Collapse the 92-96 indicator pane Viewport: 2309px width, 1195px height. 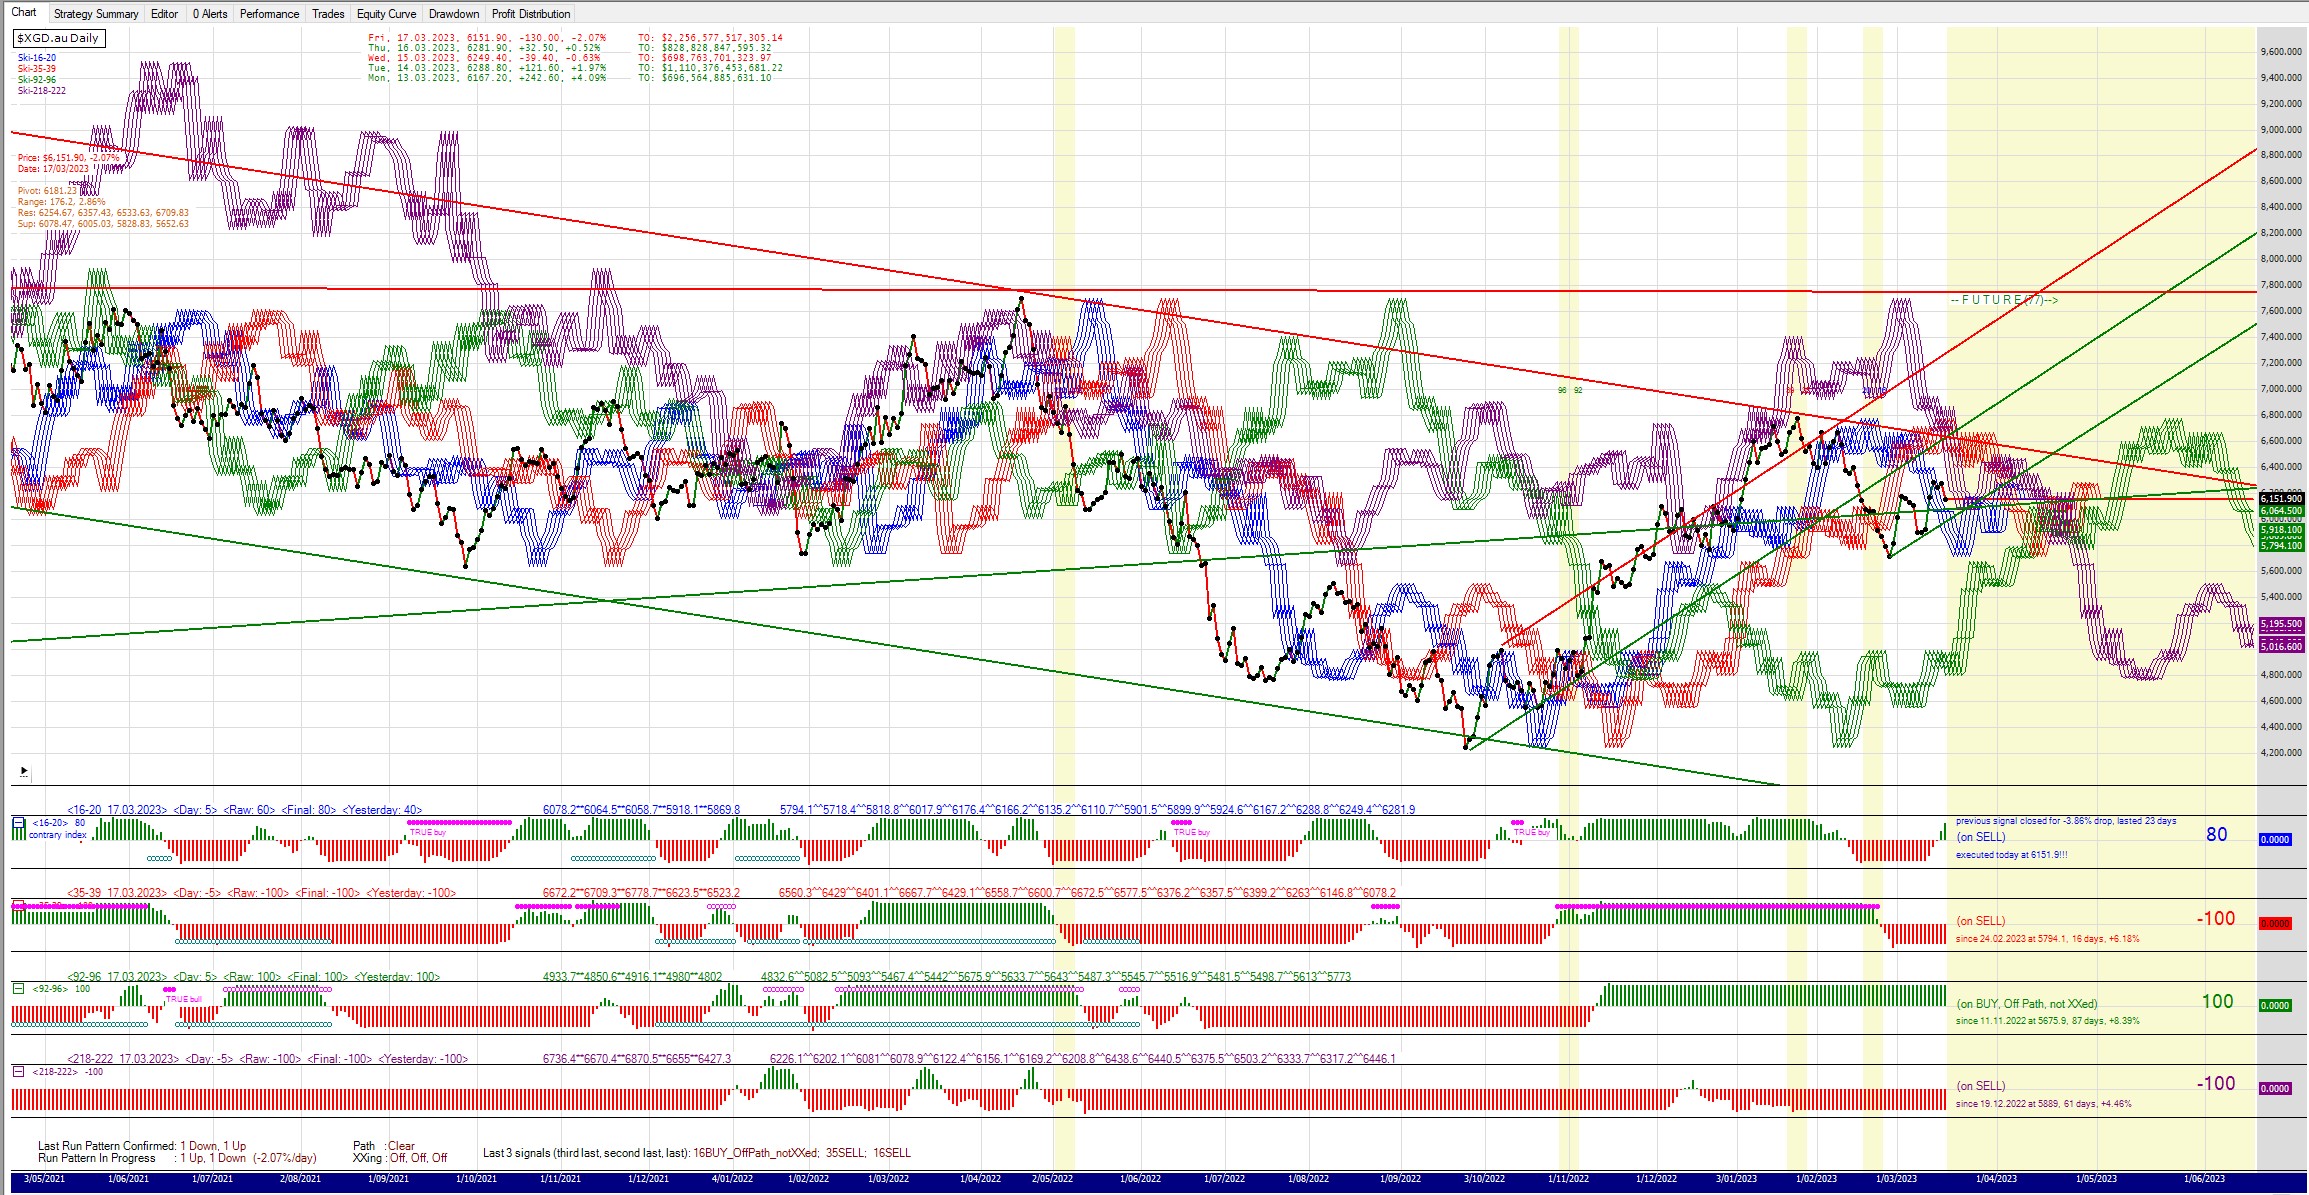click(19, 988)
